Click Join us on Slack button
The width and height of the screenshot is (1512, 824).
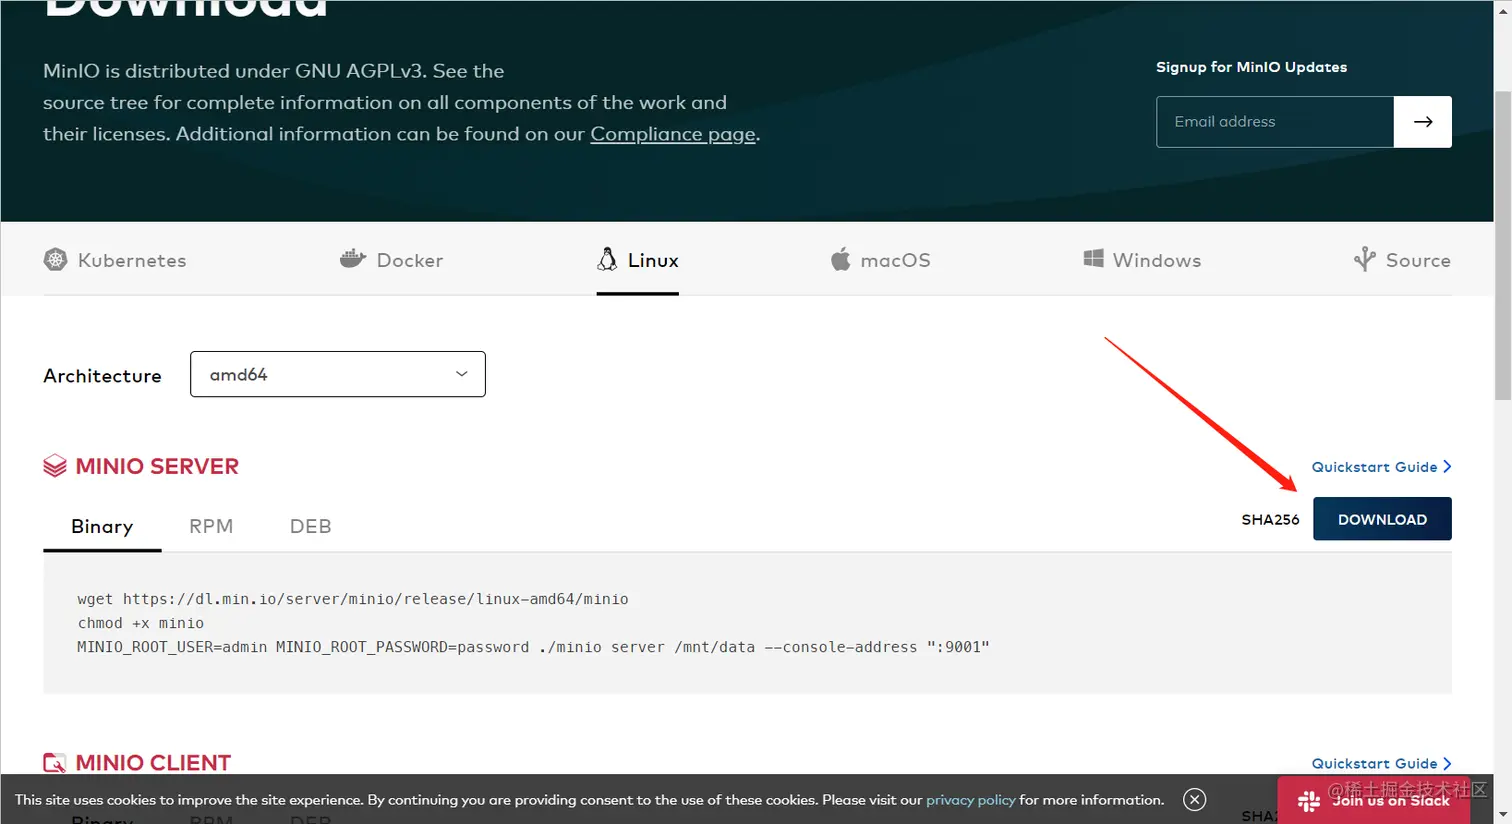pos(1374,800)
